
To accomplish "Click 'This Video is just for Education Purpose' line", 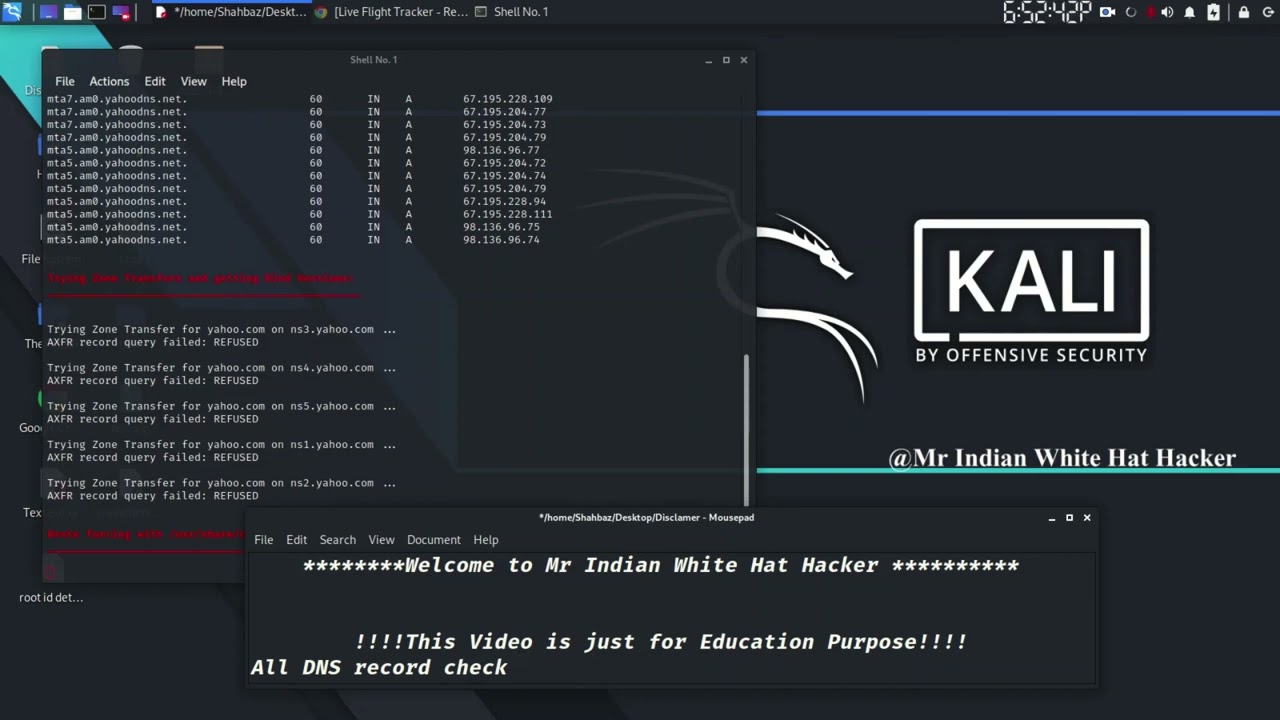I will [660, 642].
